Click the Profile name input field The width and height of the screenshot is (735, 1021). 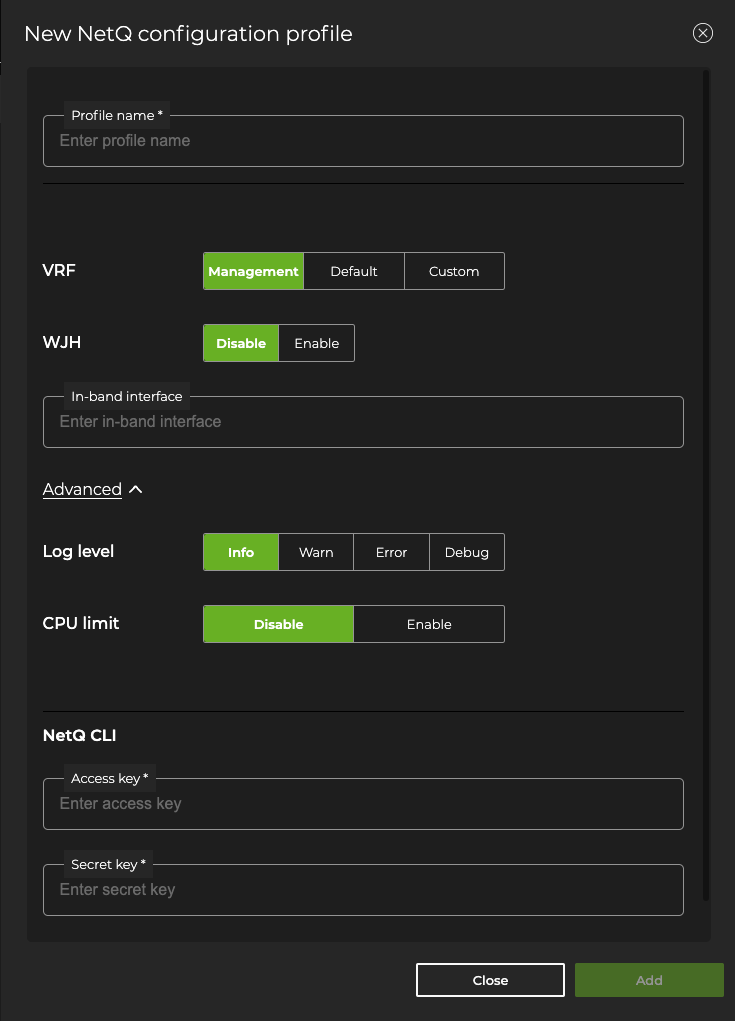coord(363,141)
